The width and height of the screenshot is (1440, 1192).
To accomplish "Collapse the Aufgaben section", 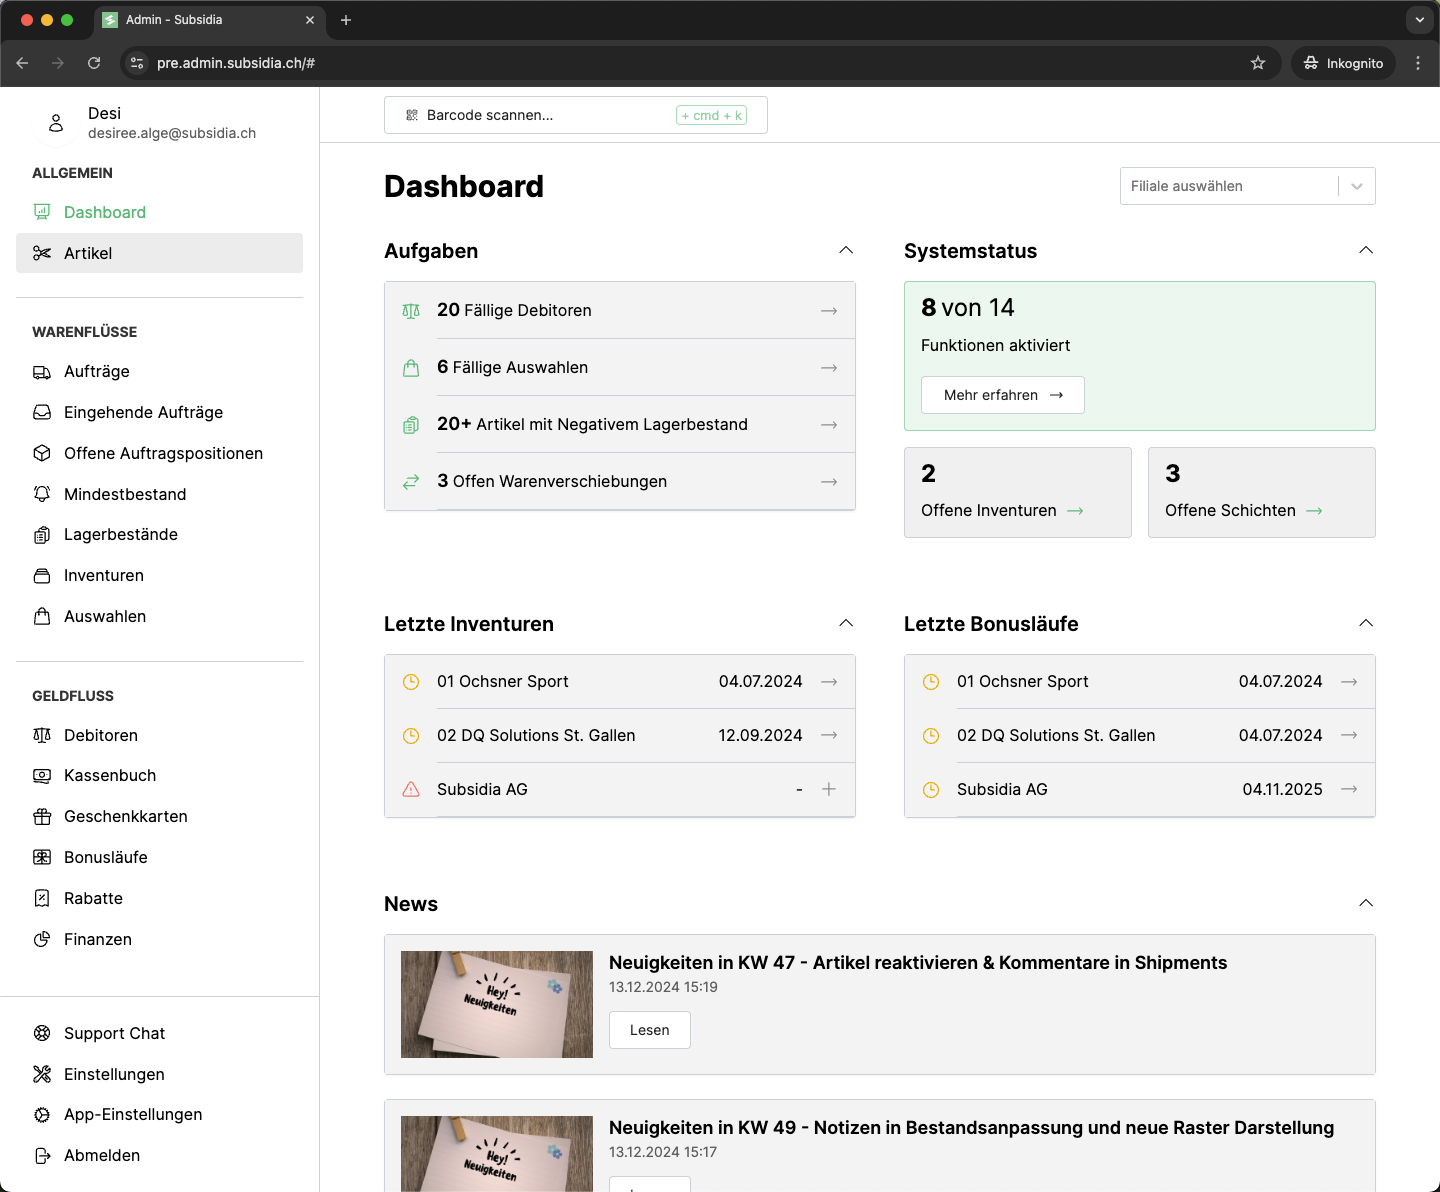I will click(846, 250).
